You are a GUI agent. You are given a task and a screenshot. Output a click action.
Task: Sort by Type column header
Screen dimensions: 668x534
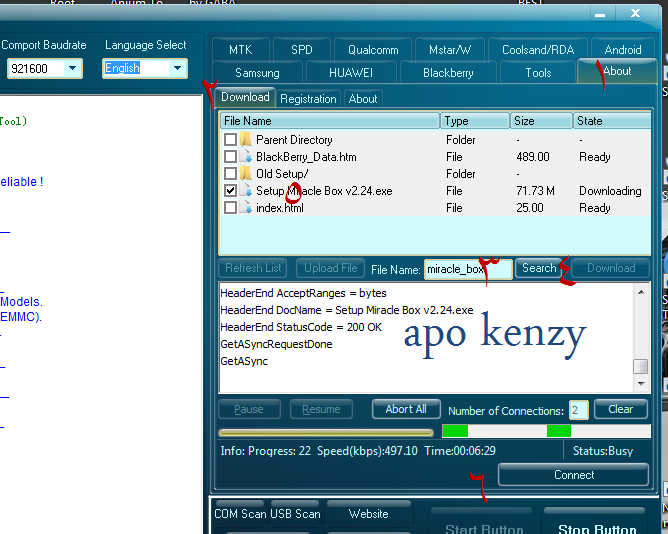point(475,121)
